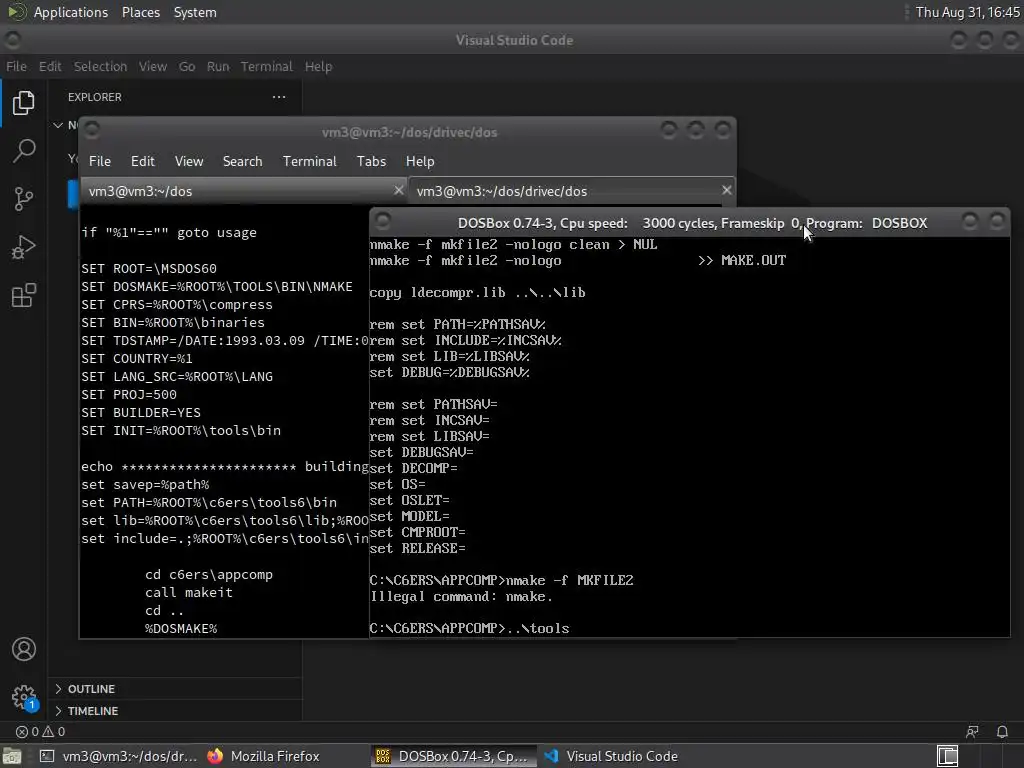Open VS Code Edit menu

(50, 66)
